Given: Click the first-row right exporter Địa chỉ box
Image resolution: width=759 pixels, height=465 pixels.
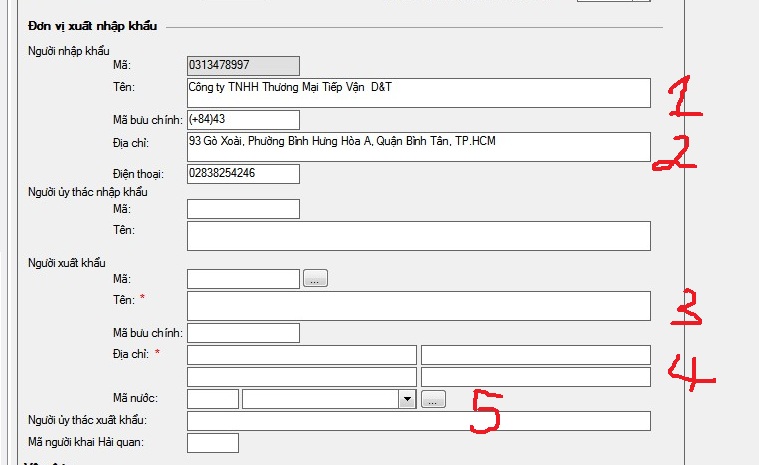Looking at the screenshot, I should tap(535, 355).
